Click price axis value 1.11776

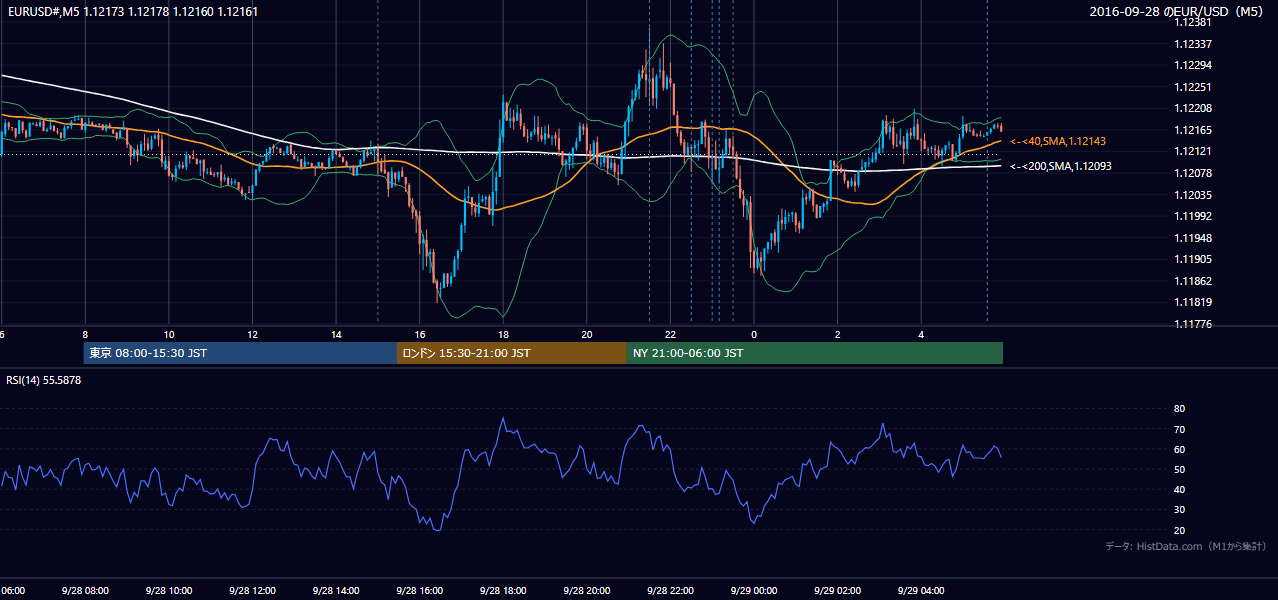coord(1192,324)
